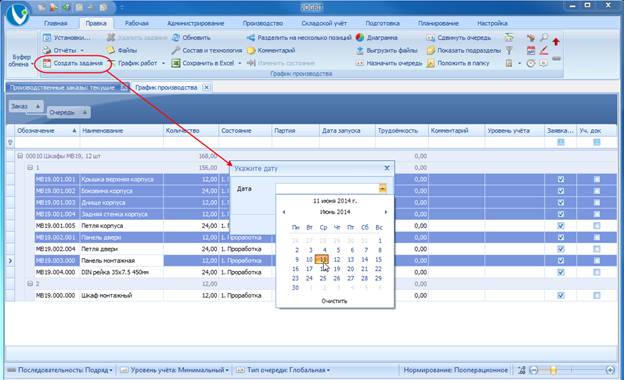This screenshot has width=624, height=380.
Task: Click the zoom-in plus icon in status bar
Action: pyautogui.click(x=610, y=370)
